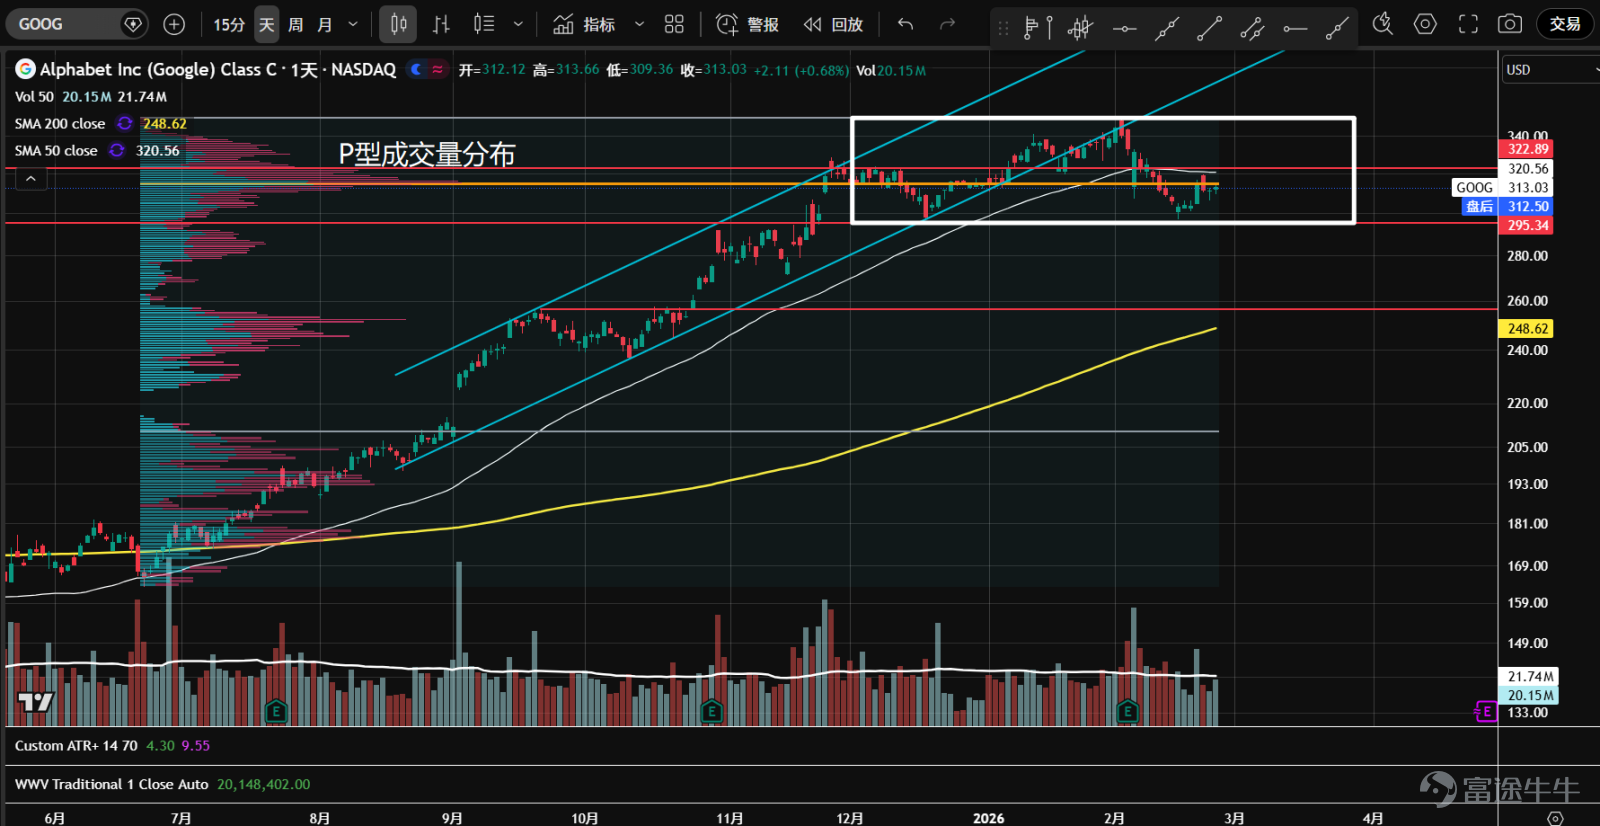Switch to the 15分 timeframe
This screenshot has height=826, width=1600.
click(x=229, y=24)
